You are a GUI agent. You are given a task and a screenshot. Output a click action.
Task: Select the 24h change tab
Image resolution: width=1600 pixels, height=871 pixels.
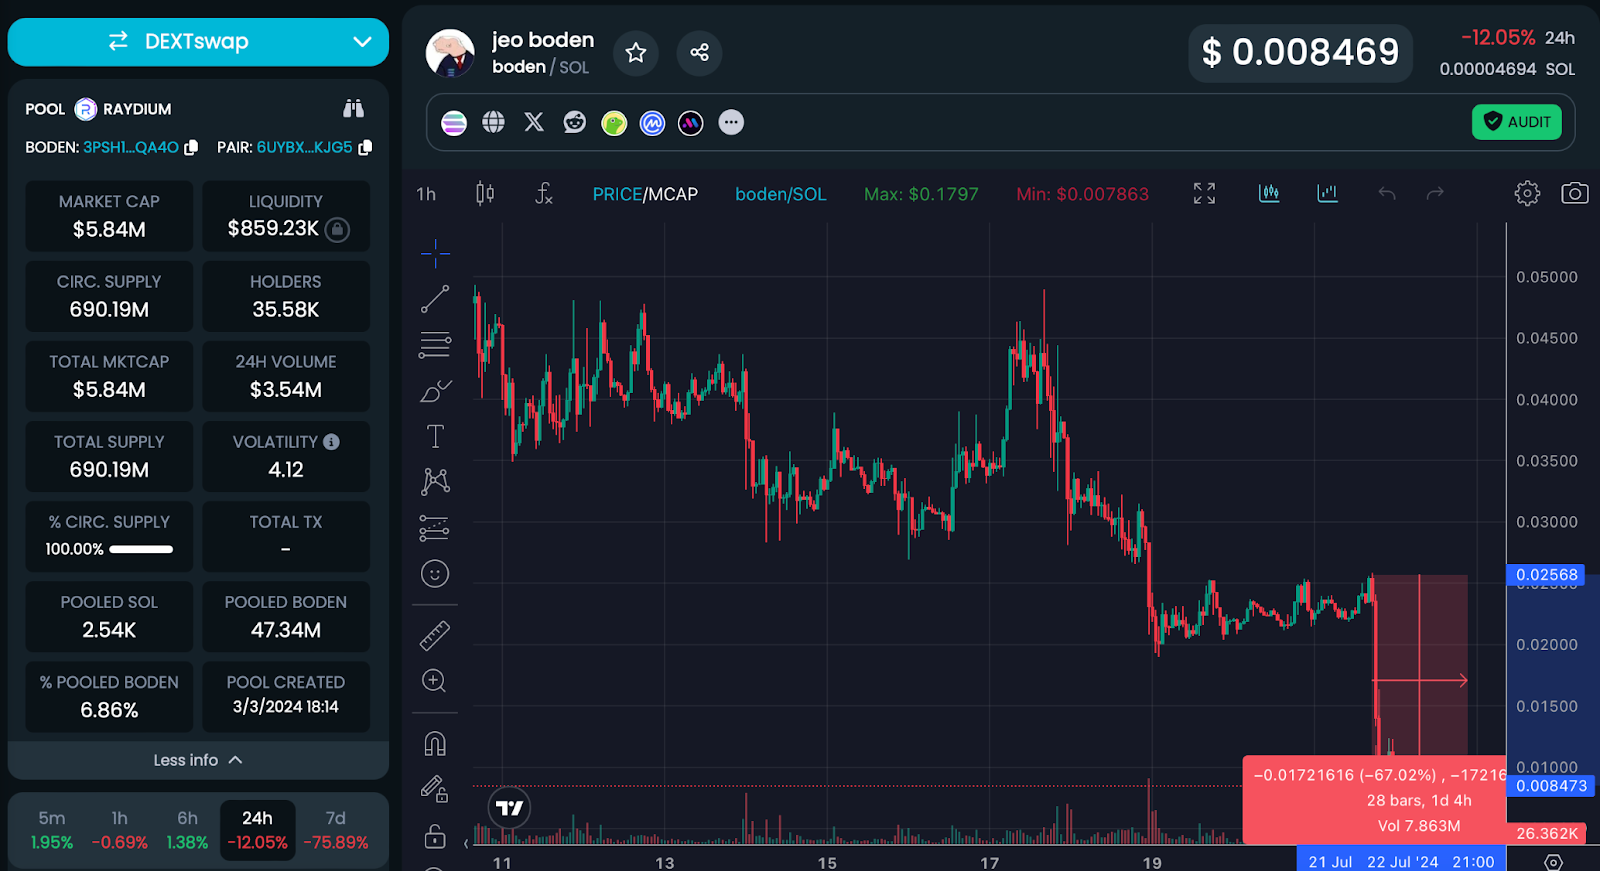coord(257,829)
